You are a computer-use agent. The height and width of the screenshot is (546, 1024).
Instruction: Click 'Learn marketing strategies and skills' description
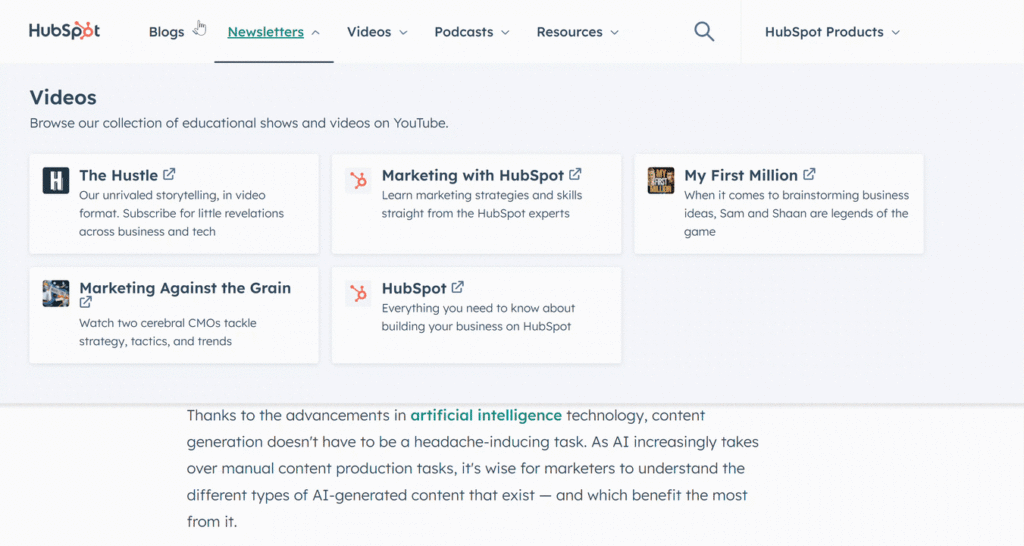pyautogui.click(x=482, y=204)
